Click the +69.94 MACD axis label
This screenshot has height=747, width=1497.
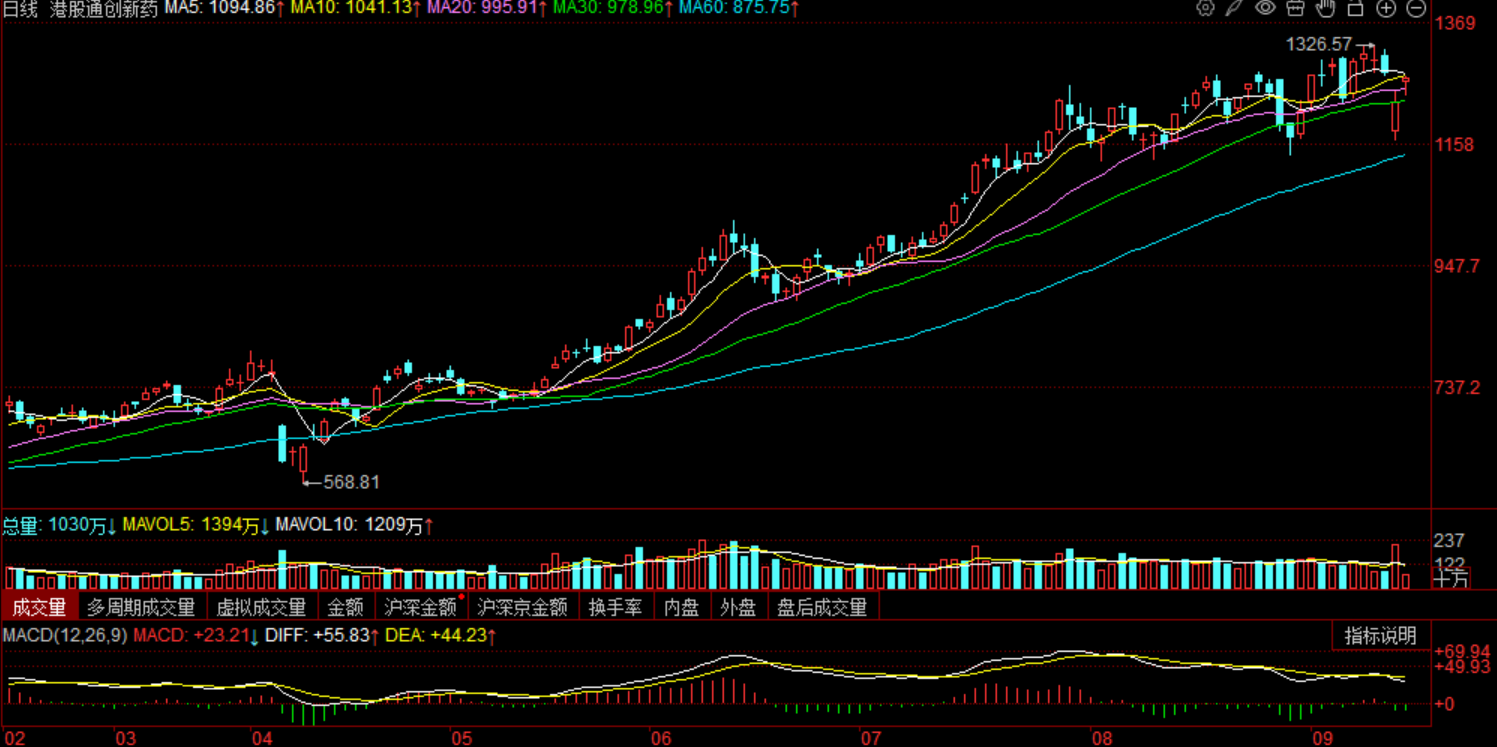[1462, 652]
